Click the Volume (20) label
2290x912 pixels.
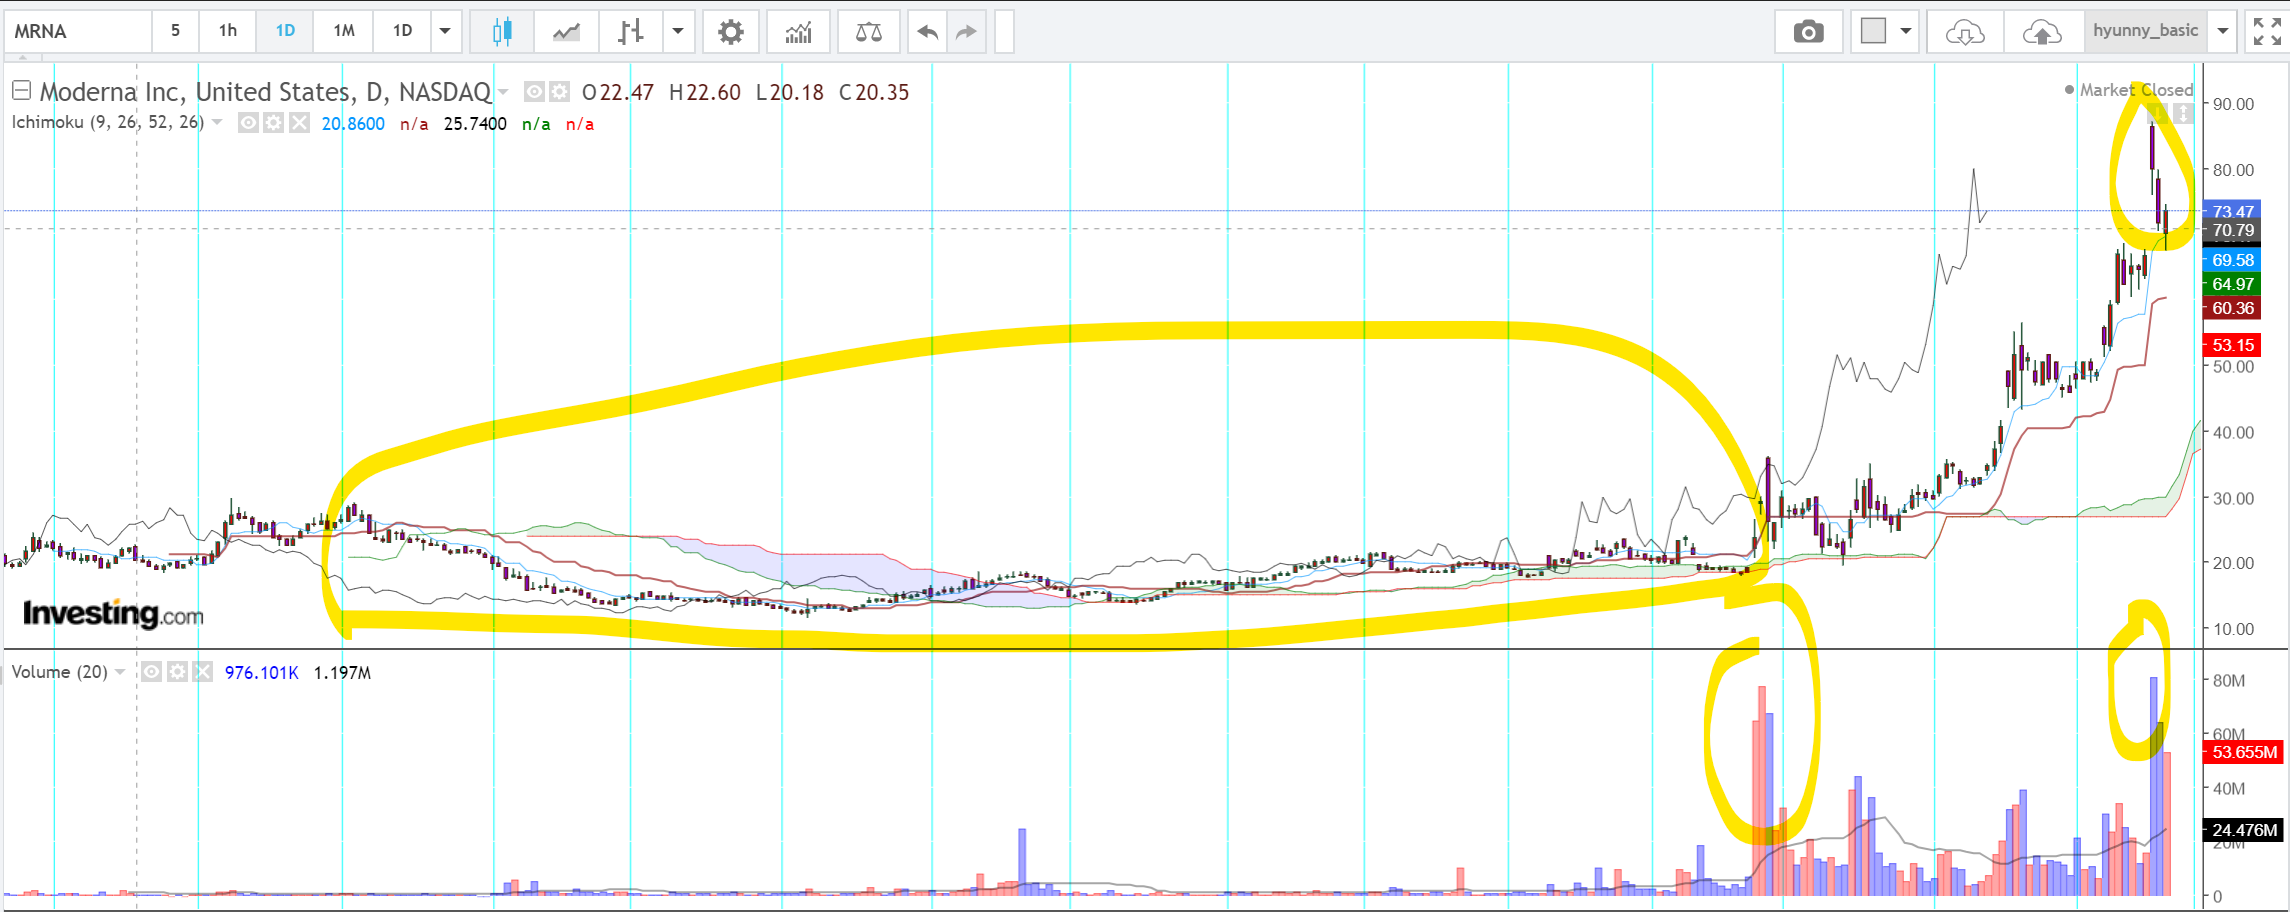point(60,672)
